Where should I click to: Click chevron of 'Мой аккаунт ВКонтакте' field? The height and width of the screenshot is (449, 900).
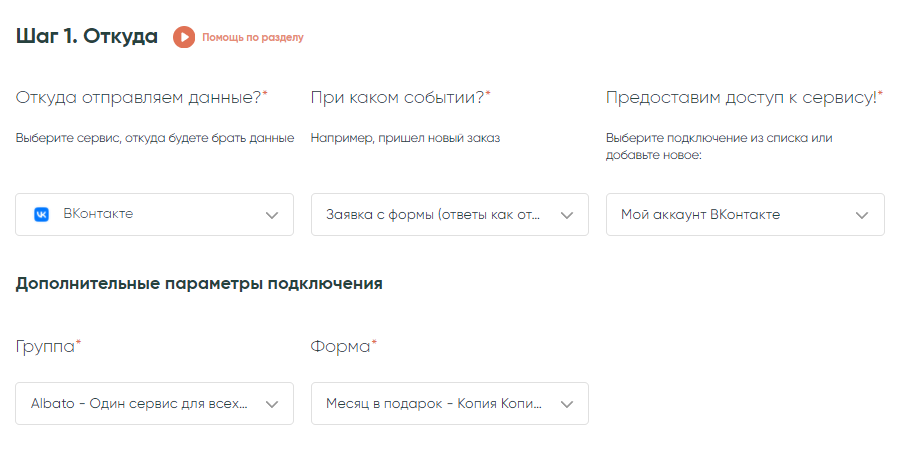tap(862, 215)
